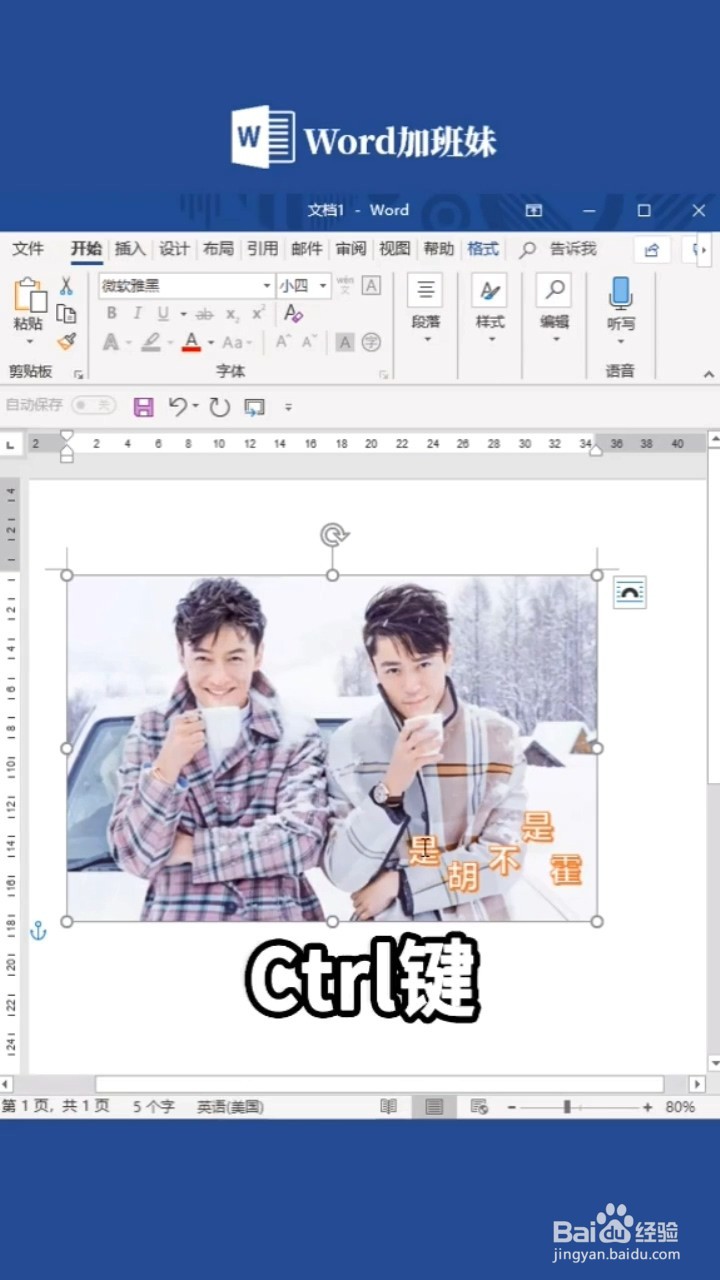
Task: Click the zoom slider handle
Action: 567,1107
